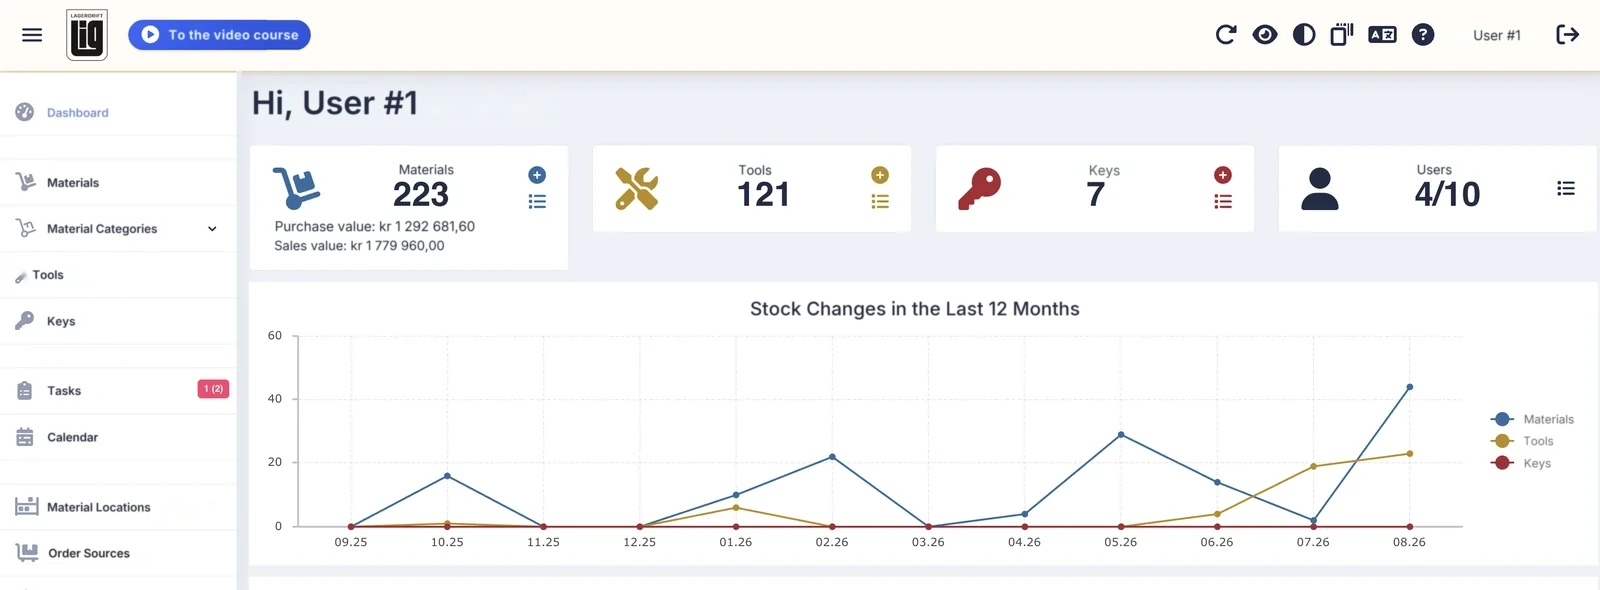Click the mobile devices icon in header

(1342, 35)
